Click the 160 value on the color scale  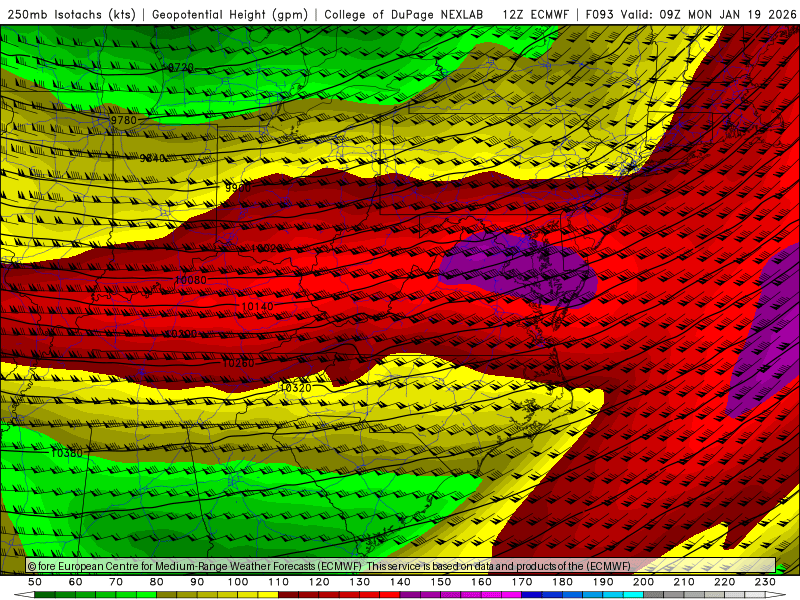click(481, 582)
